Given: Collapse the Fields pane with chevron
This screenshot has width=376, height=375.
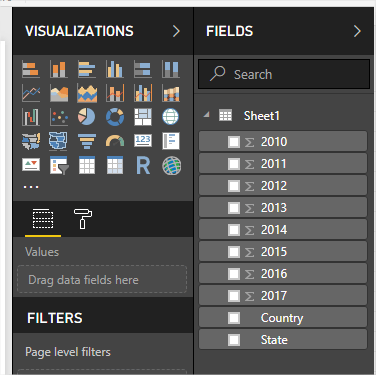Looking at the screenshot, I should click(x=357, y=31).
